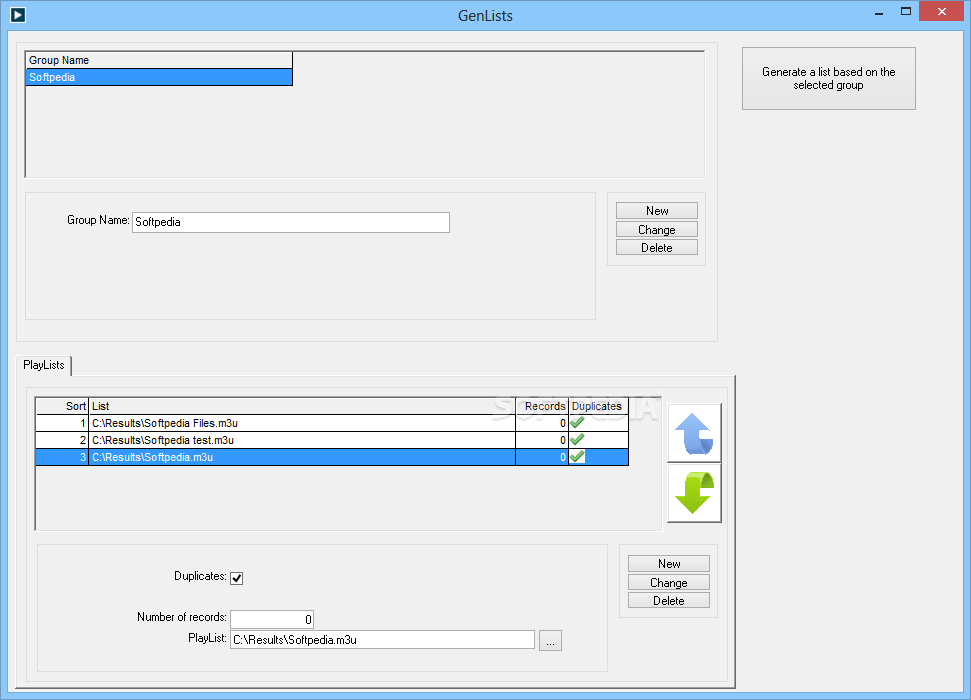Select C:\Results\Softpedia test.m3u row
Viewport: 971px width, 700px height.
(x=332, y=440)
